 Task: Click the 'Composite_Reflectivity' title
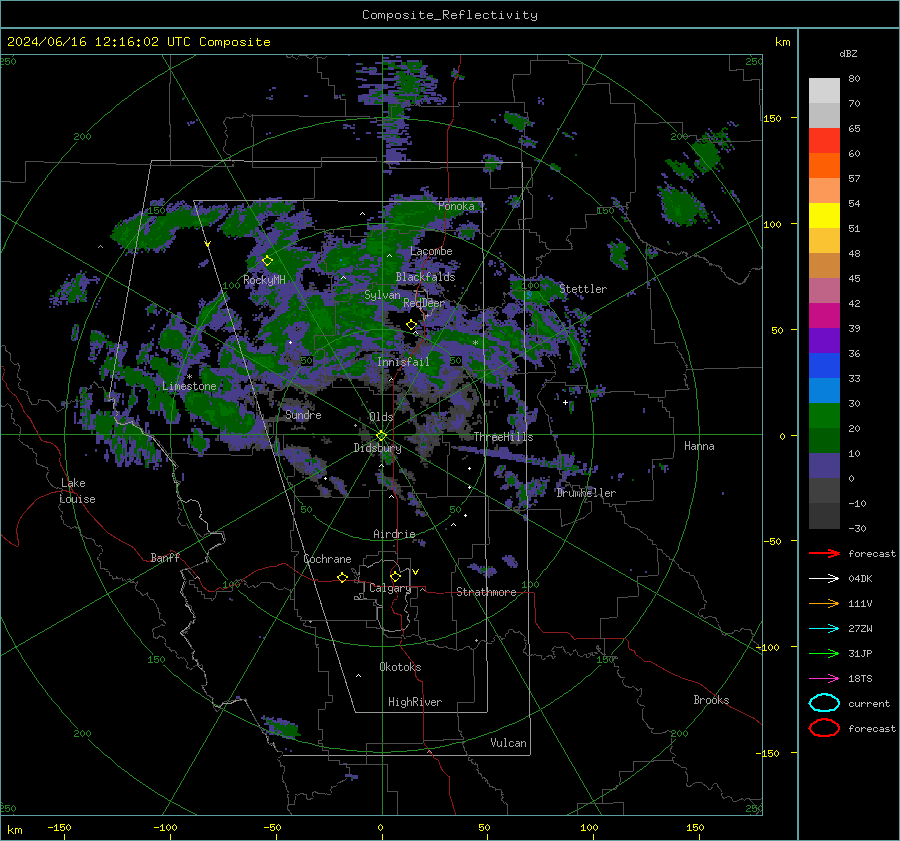pyautogui.click(x=450, y=15)
